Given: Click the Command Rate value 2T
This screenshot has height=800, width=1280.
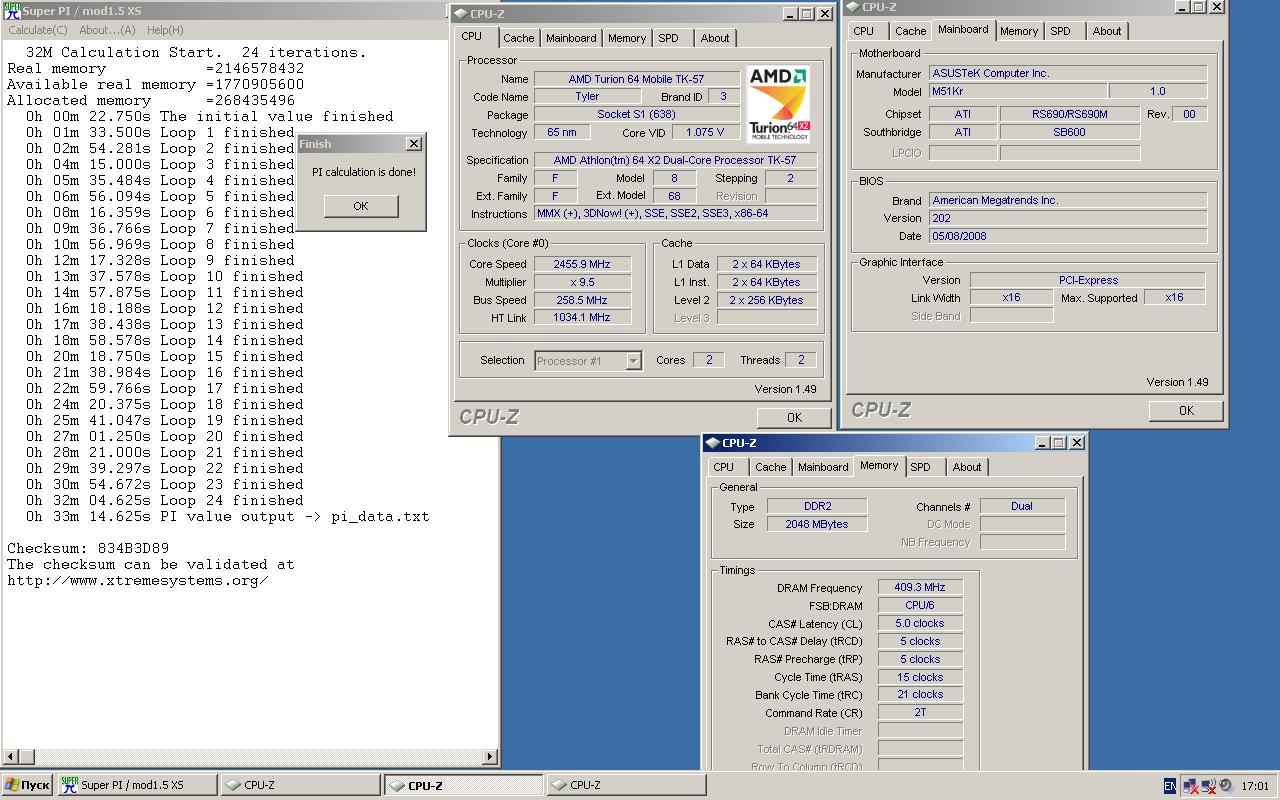Looking at the screenshot, I should coord(921,713).
